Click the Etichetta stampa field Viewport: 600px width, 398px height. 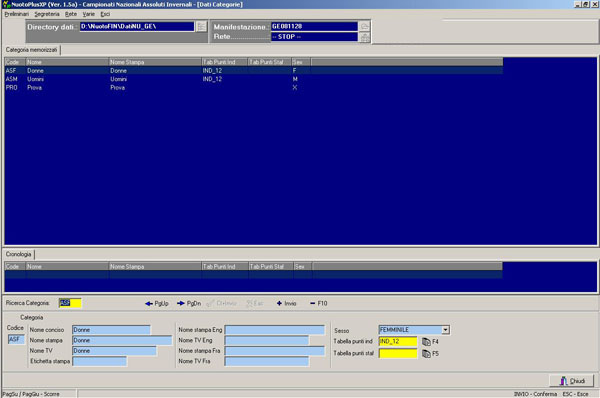pos(99,361)
